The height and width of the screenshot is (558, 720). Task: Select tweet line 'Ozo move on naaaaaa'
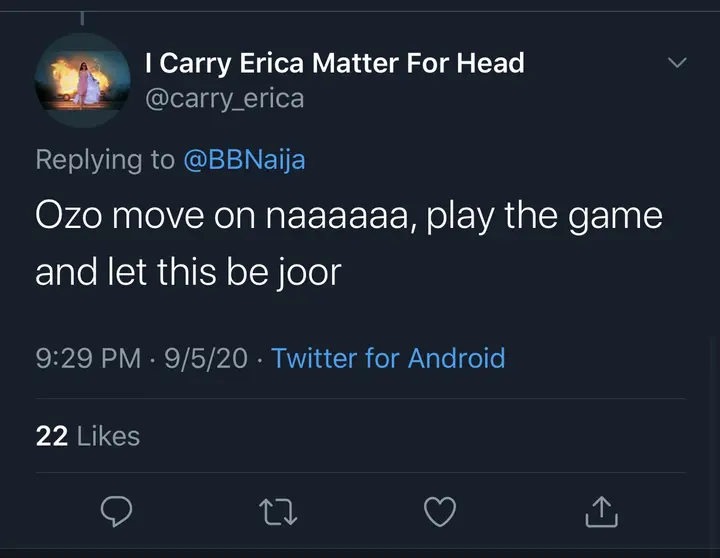225,218
